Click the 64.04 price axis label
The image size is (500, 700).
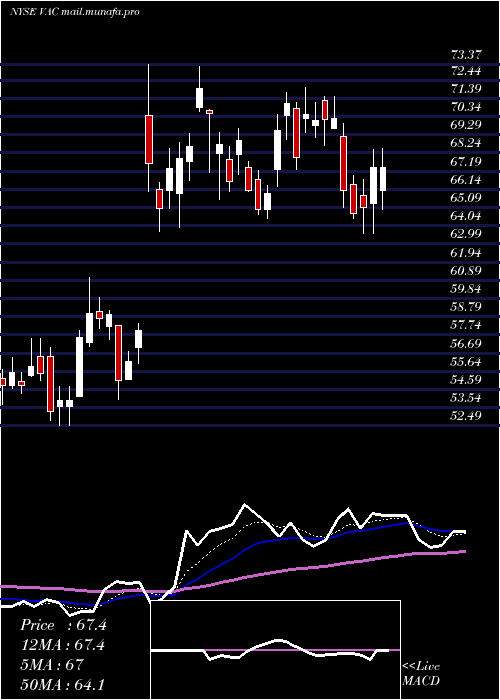click(x=467, y=216)
